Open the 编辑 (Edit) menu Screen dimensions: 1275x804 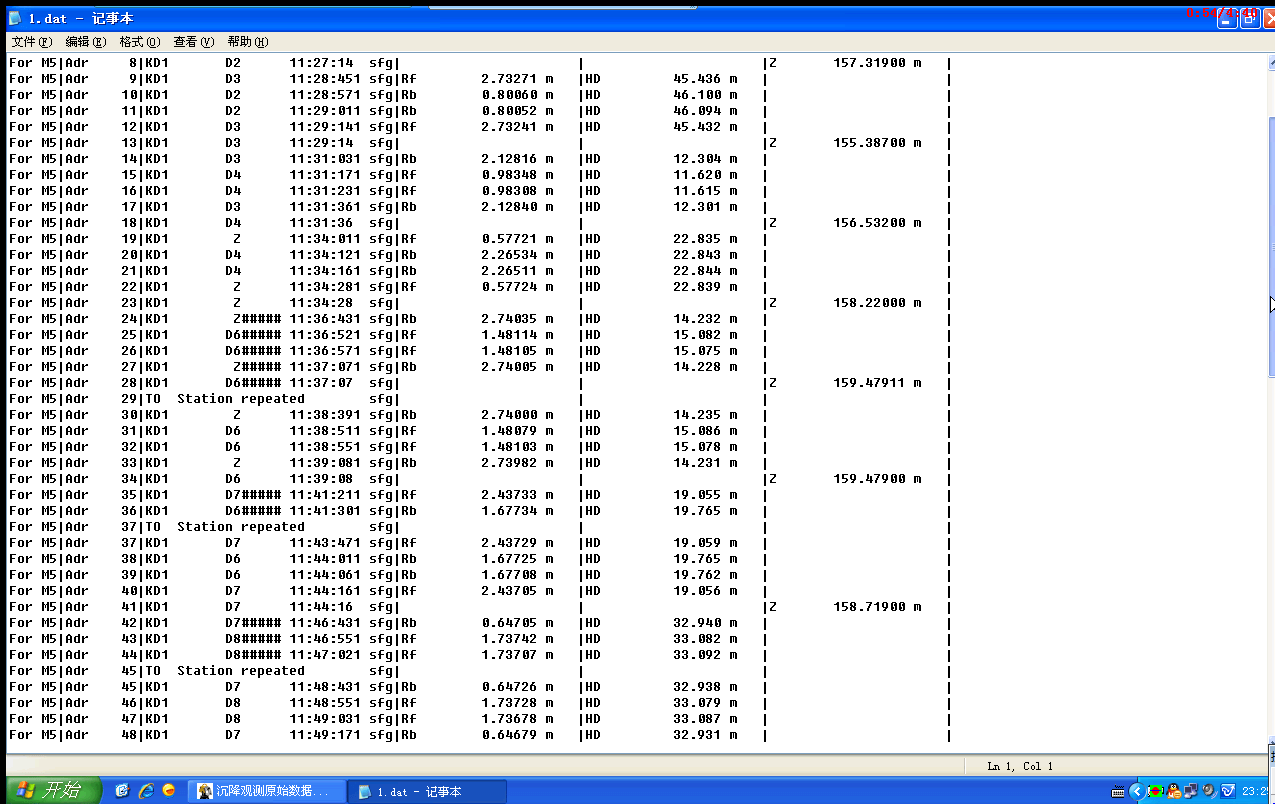click(x=85, y=42)
